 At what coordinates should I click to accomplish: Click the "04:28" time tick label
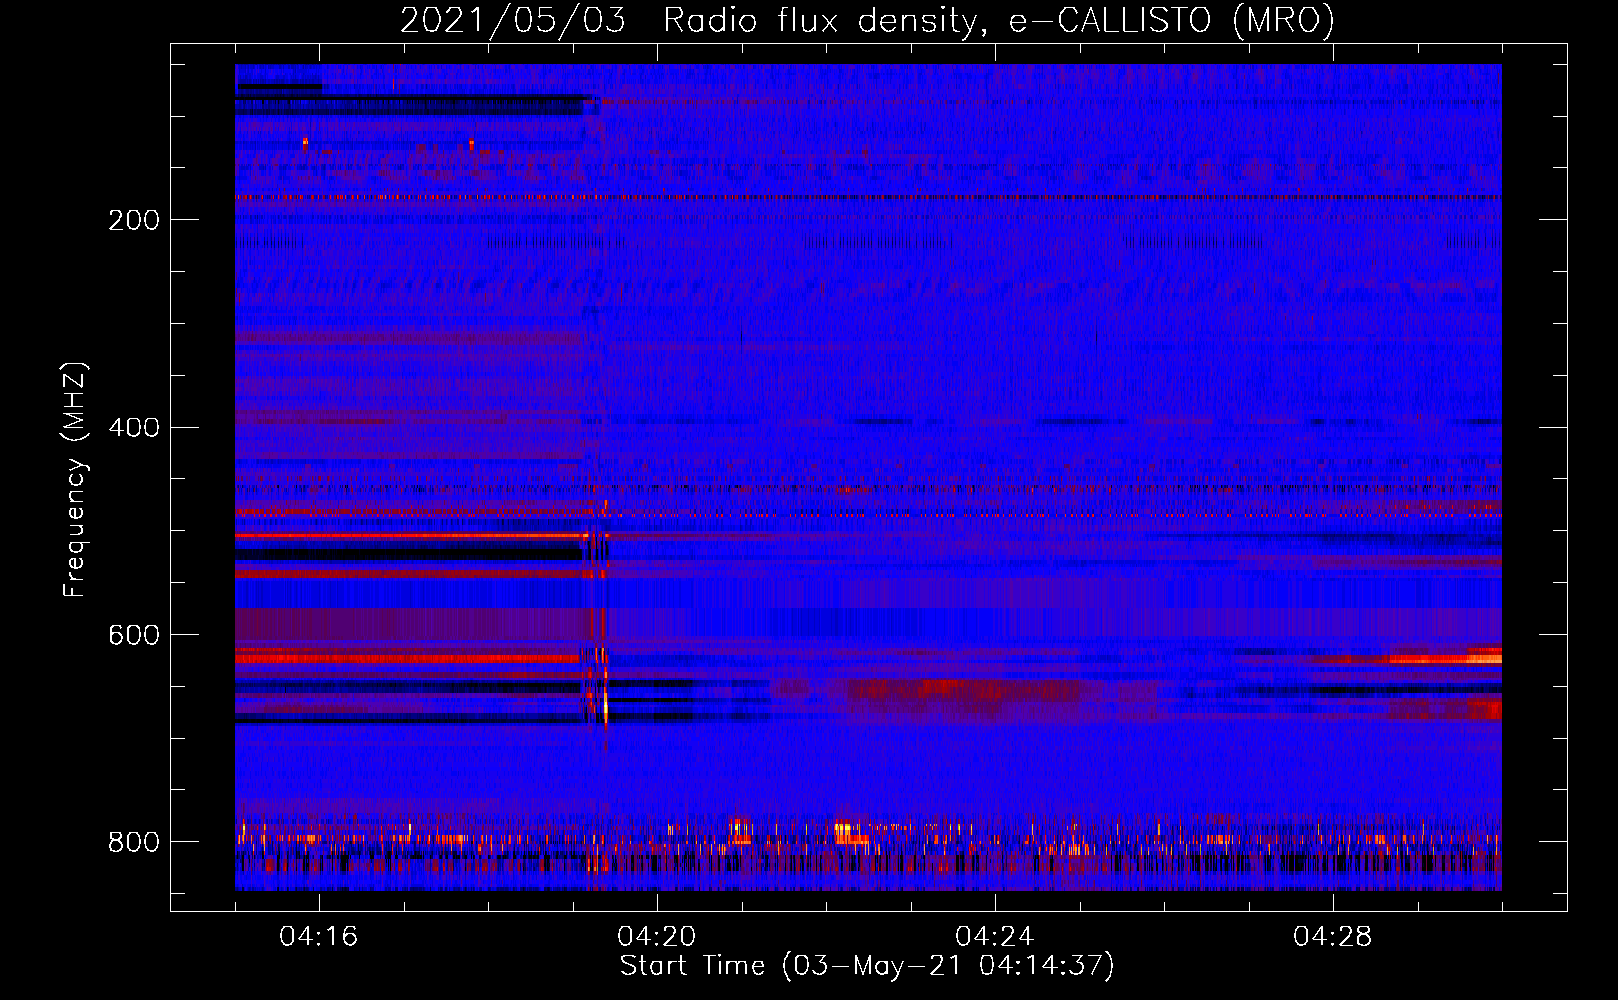[x=1333, y=936]
